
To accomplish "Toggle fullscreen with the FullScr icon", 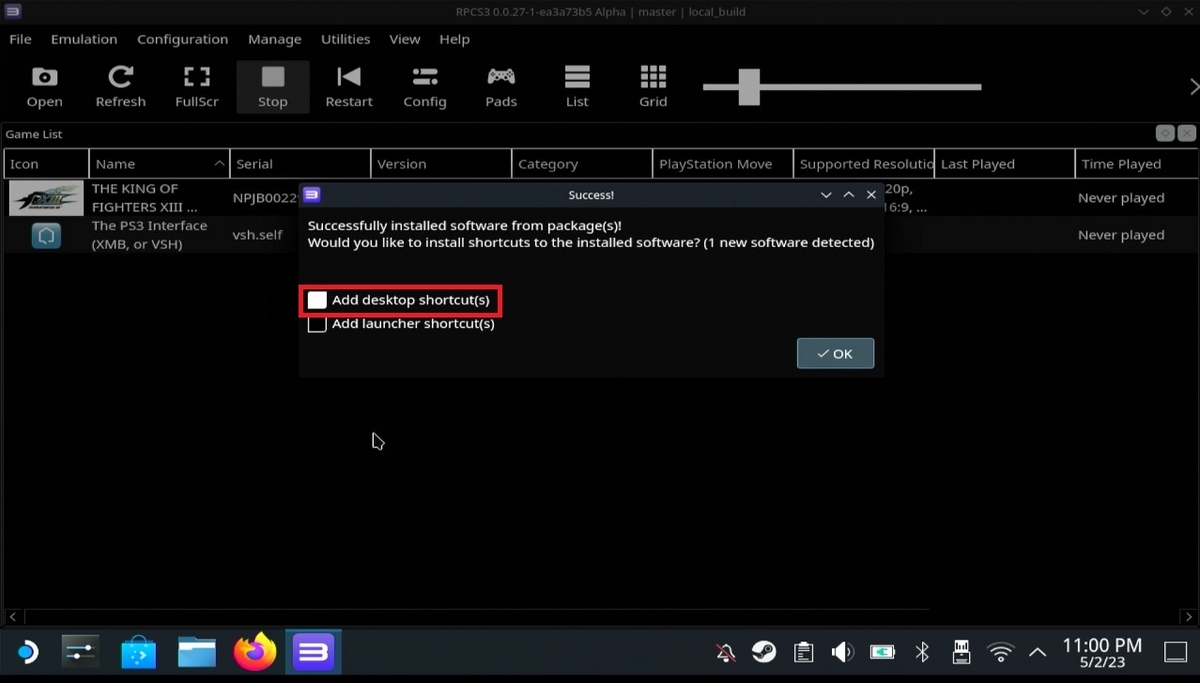I will [x=196, y=86].
